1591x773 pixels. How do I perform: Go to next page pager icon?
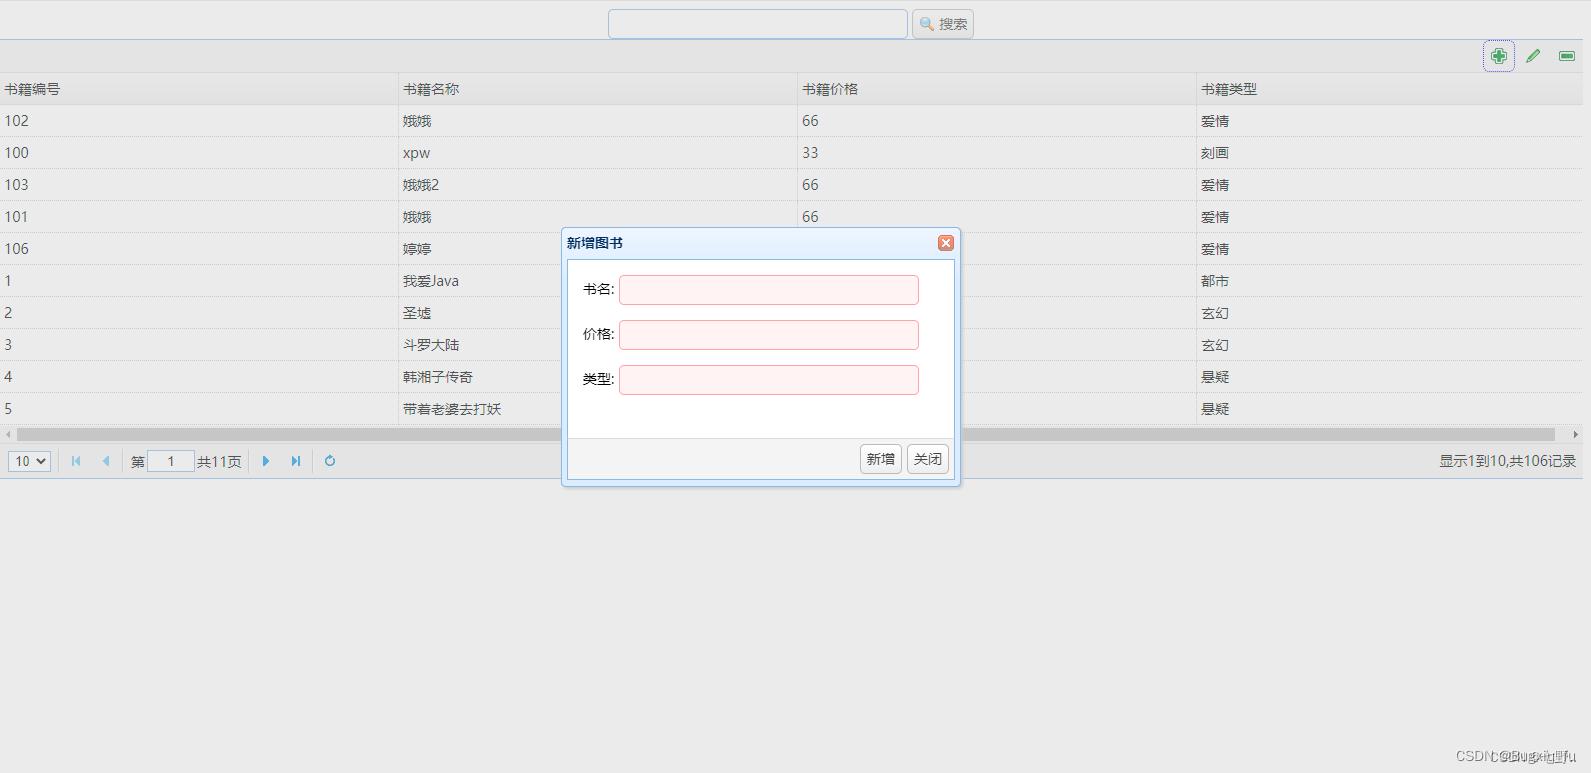tap(266, 461)
